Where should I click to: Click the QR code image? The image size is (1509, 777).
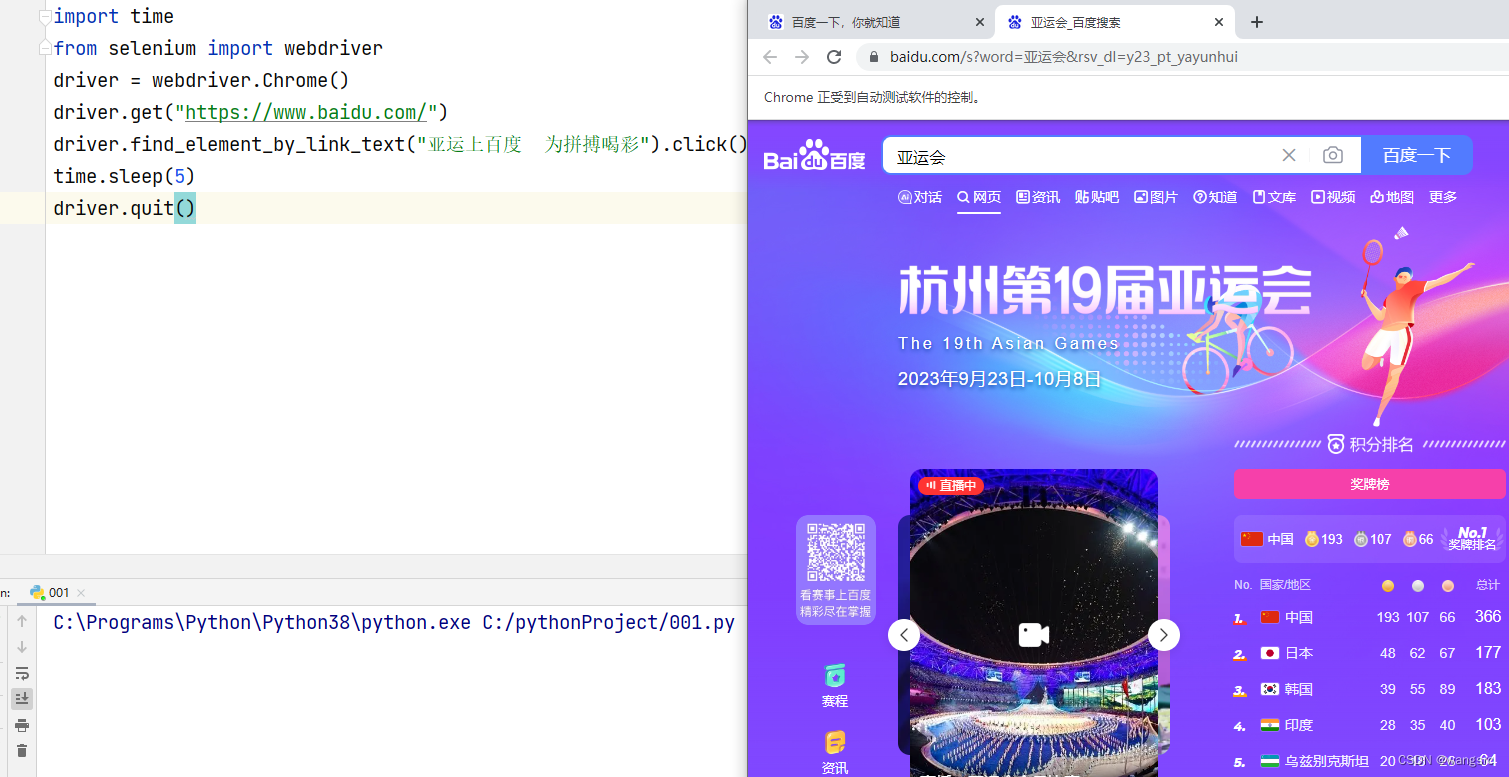[x=836, y=552]
